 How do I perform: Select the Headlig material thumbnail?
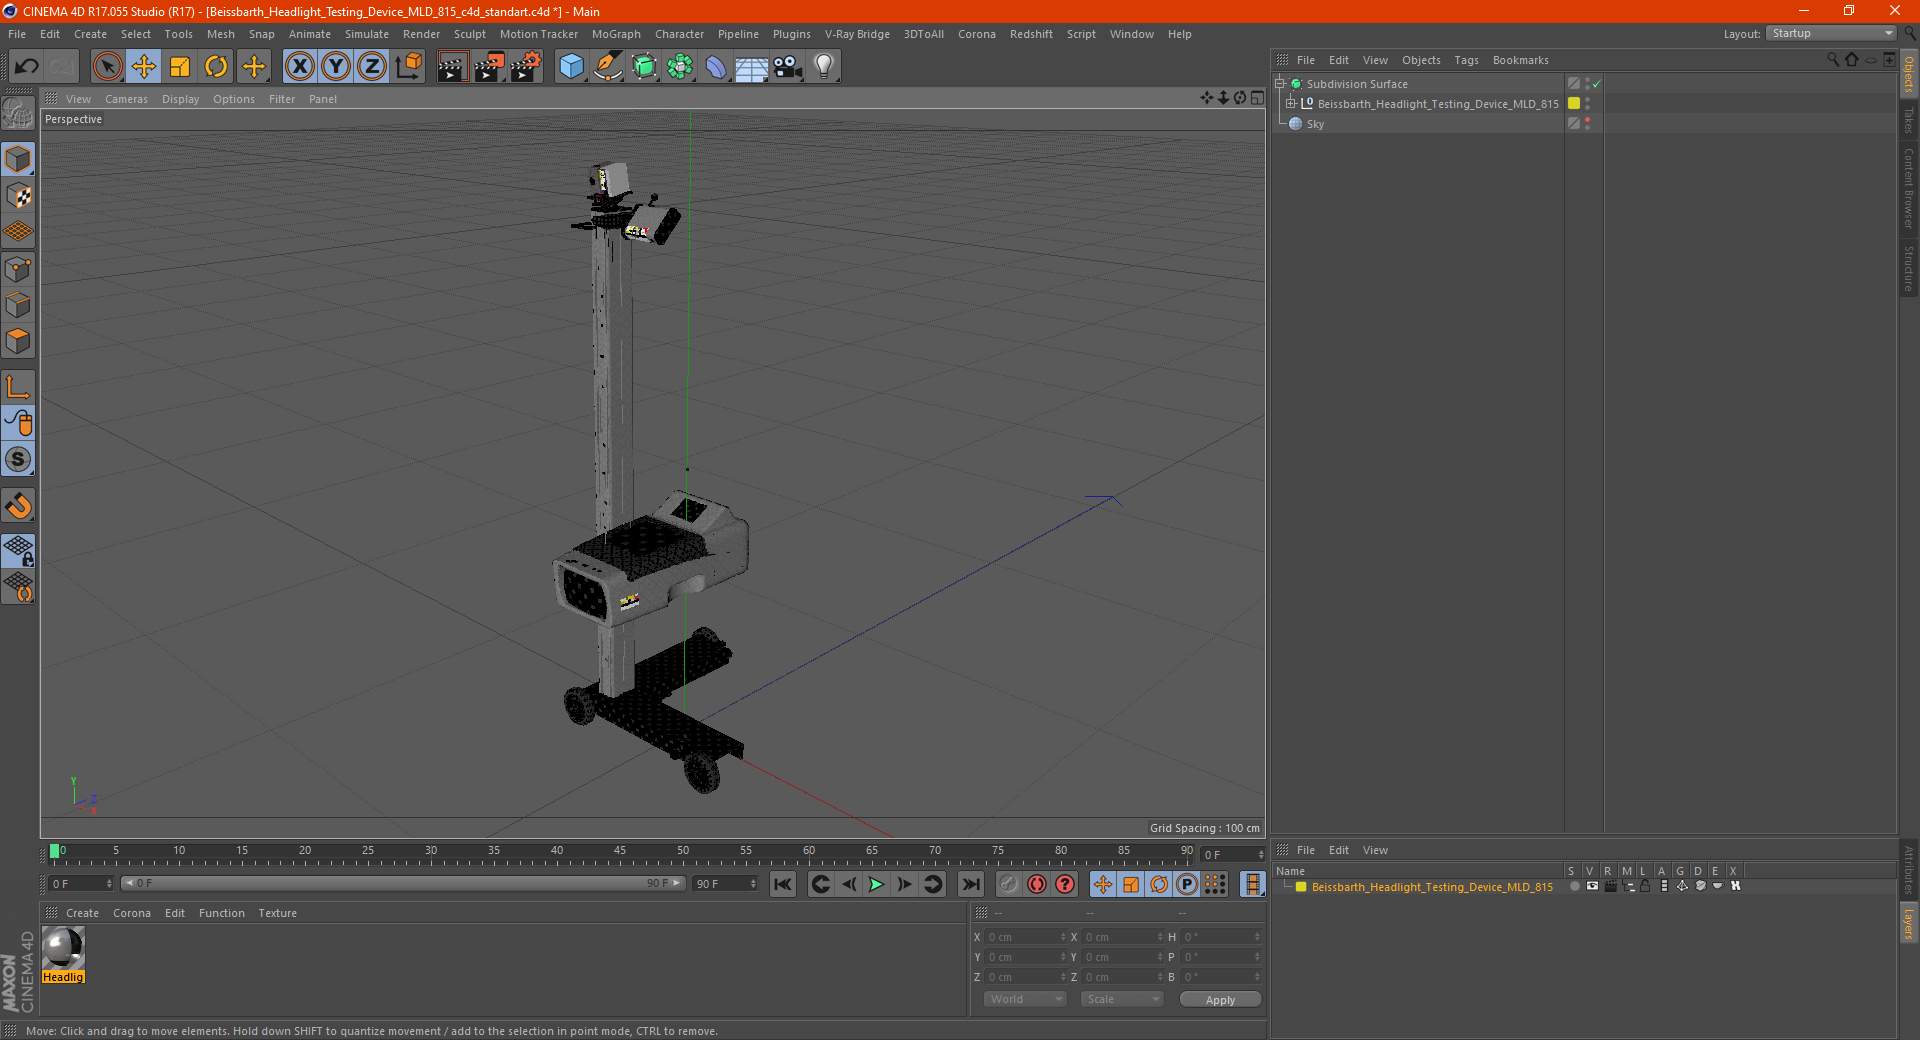click(x=63, y=948)
